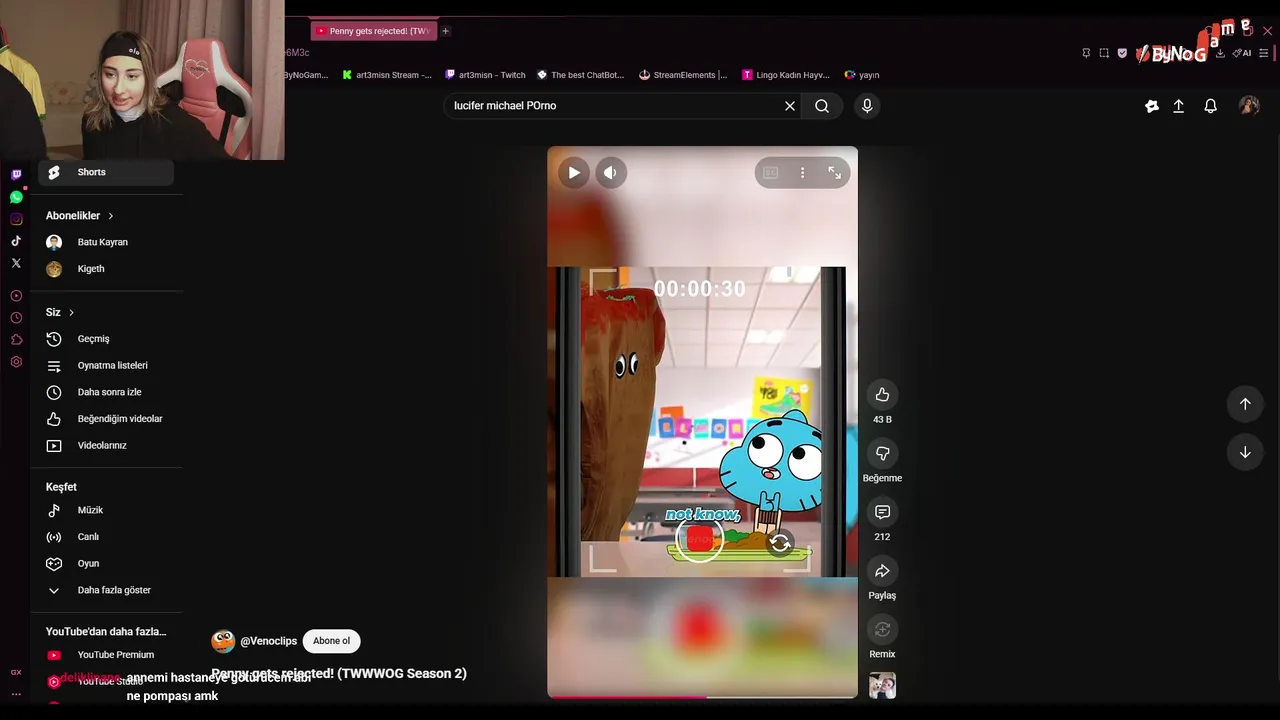Expand the Short to fullscreen
Screen dimensions: 1280x720
(x=834, y=172)
